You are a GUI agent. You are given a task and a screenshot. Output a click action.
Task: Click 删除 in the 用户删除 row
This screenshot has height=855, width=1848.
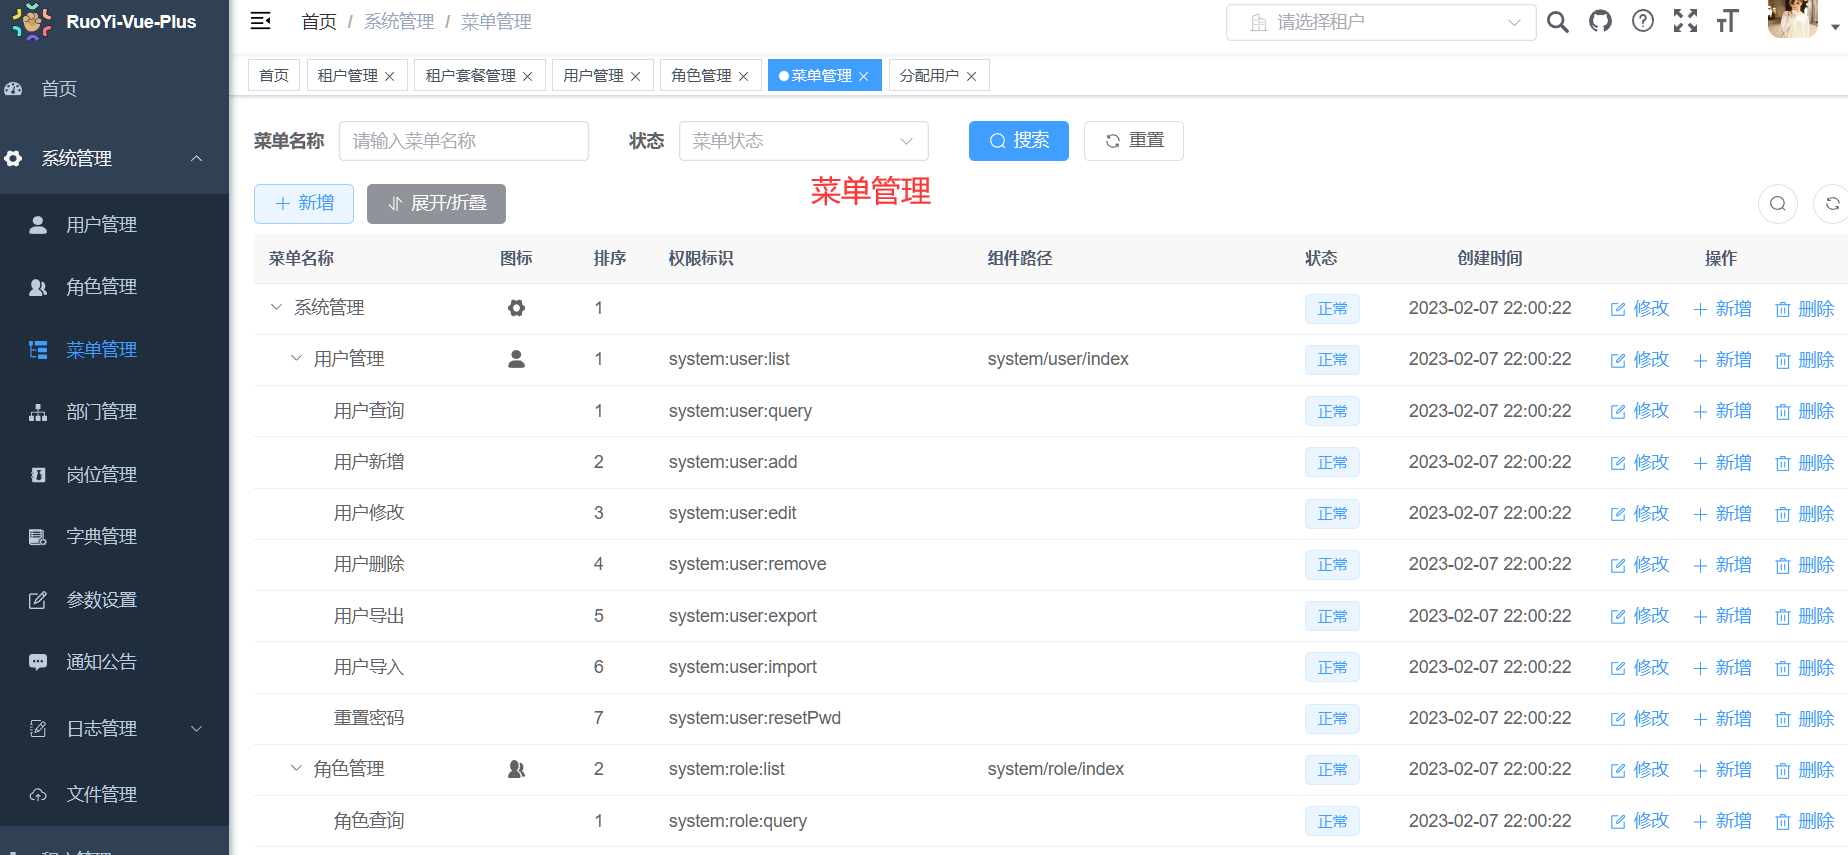tap(1805, 565)
